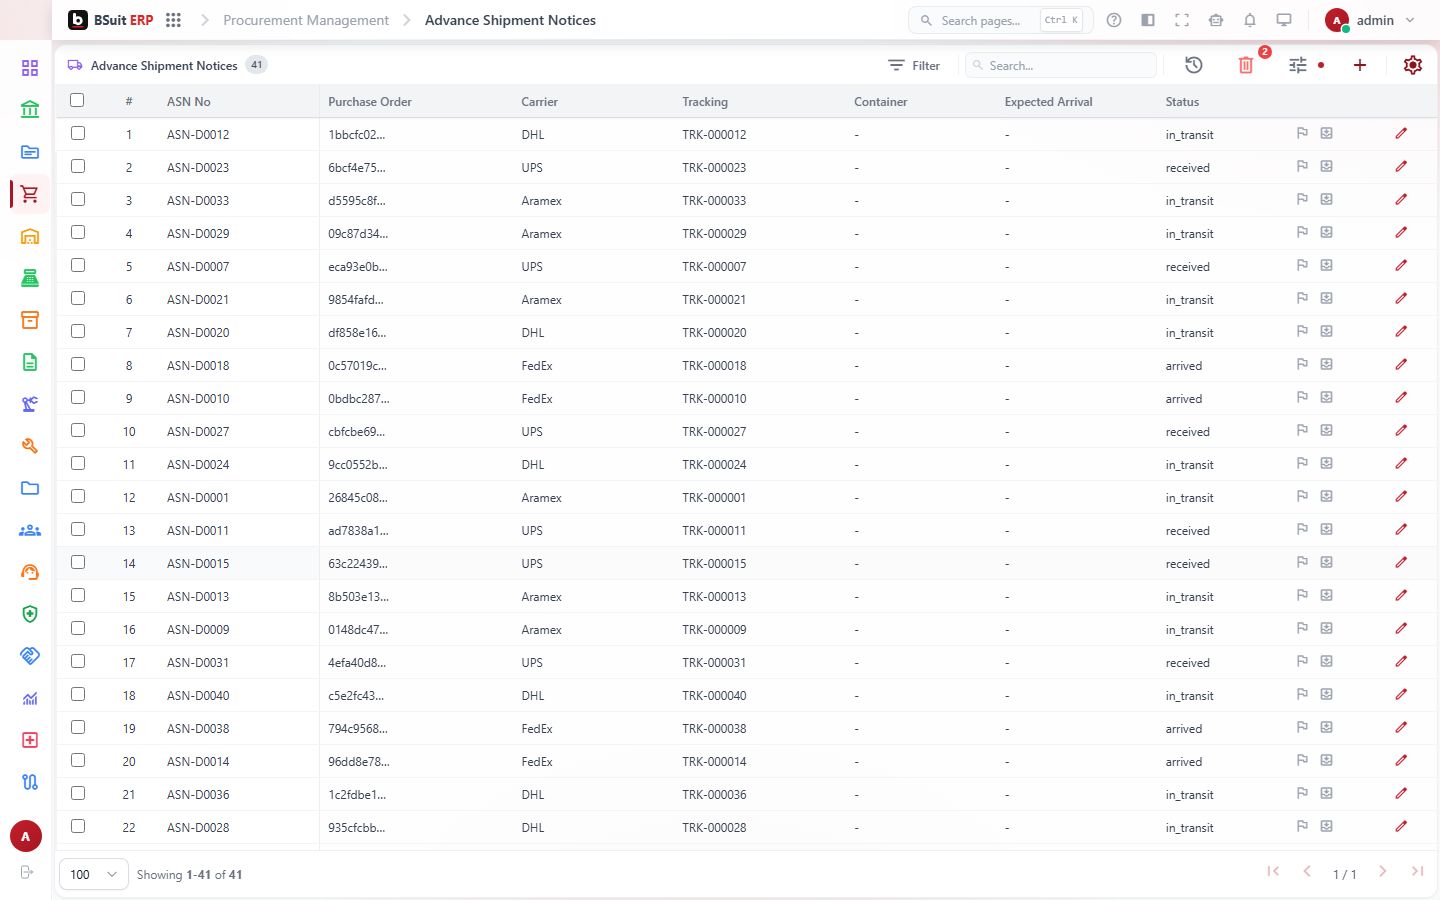Click the flag icon for ASN-D0023
Screen dimensions: 1440x900
1302,167
